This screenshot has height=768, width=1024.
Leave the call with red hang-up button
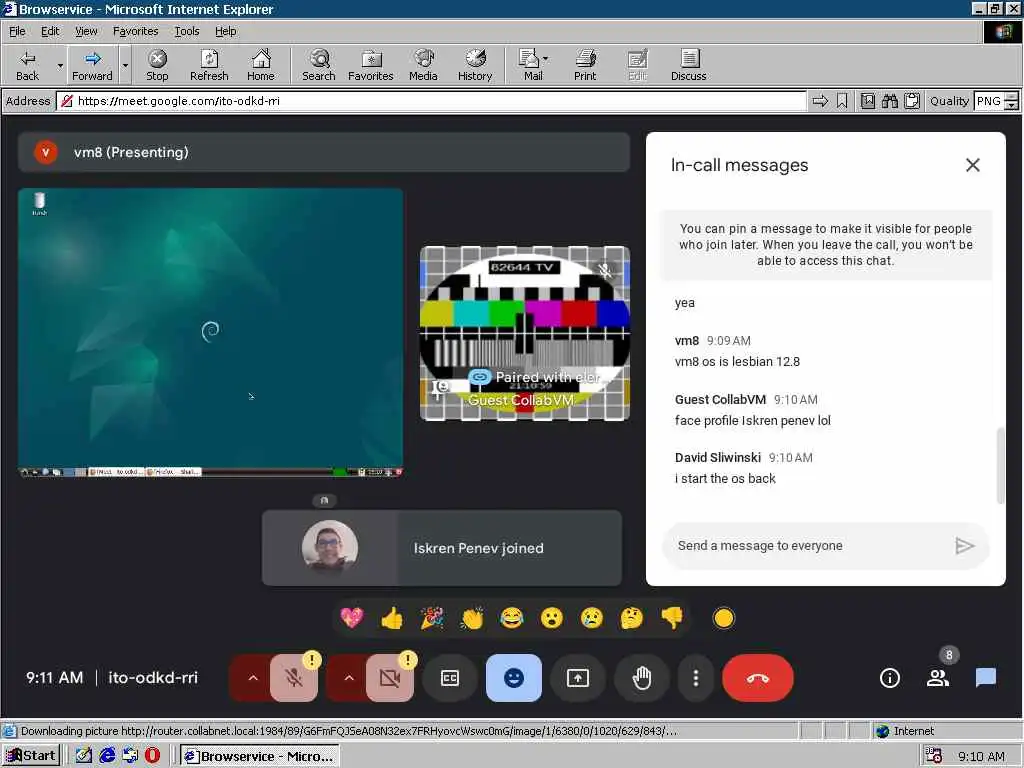pyautogui.click(x=758, y=678)
